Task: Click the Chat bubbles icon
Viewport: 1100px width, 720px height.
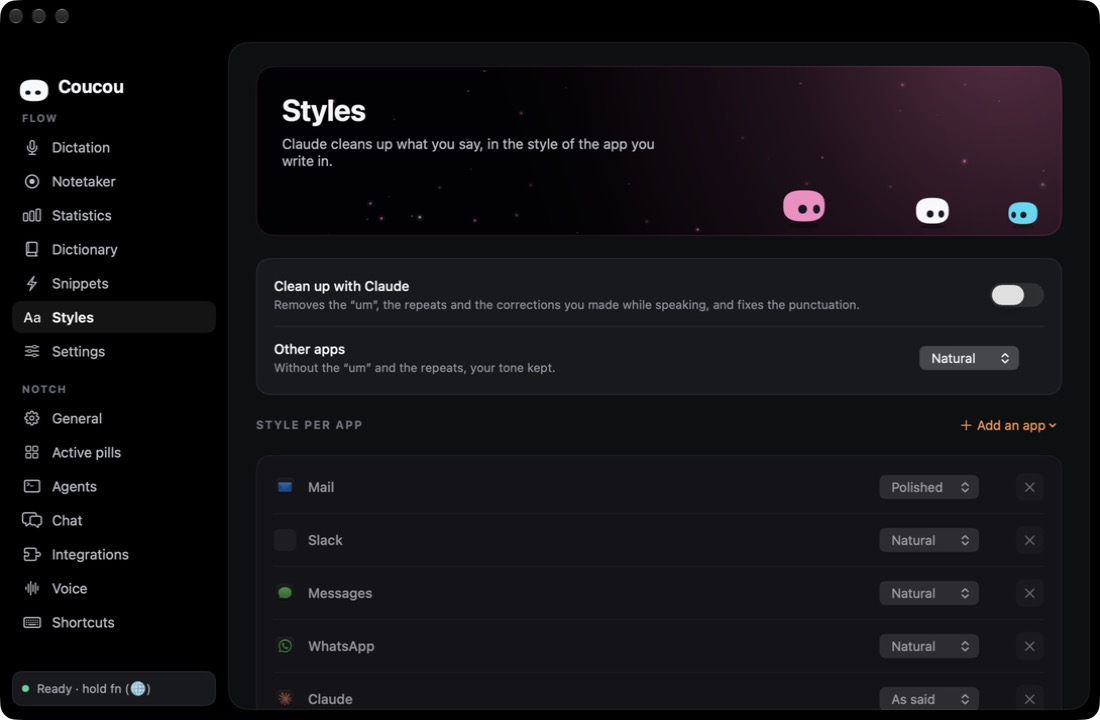Action: click(32, 520)
